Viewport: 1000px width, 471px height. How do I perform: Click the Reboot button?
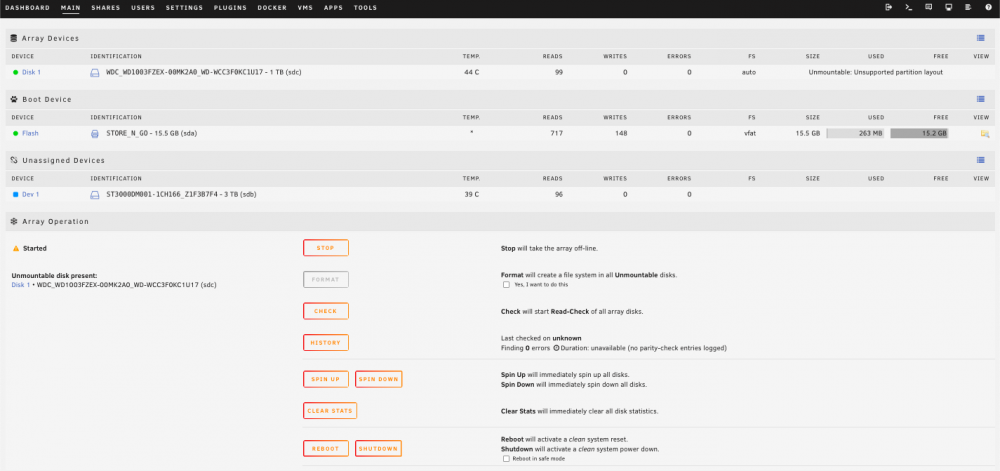(x=326, y=449)
